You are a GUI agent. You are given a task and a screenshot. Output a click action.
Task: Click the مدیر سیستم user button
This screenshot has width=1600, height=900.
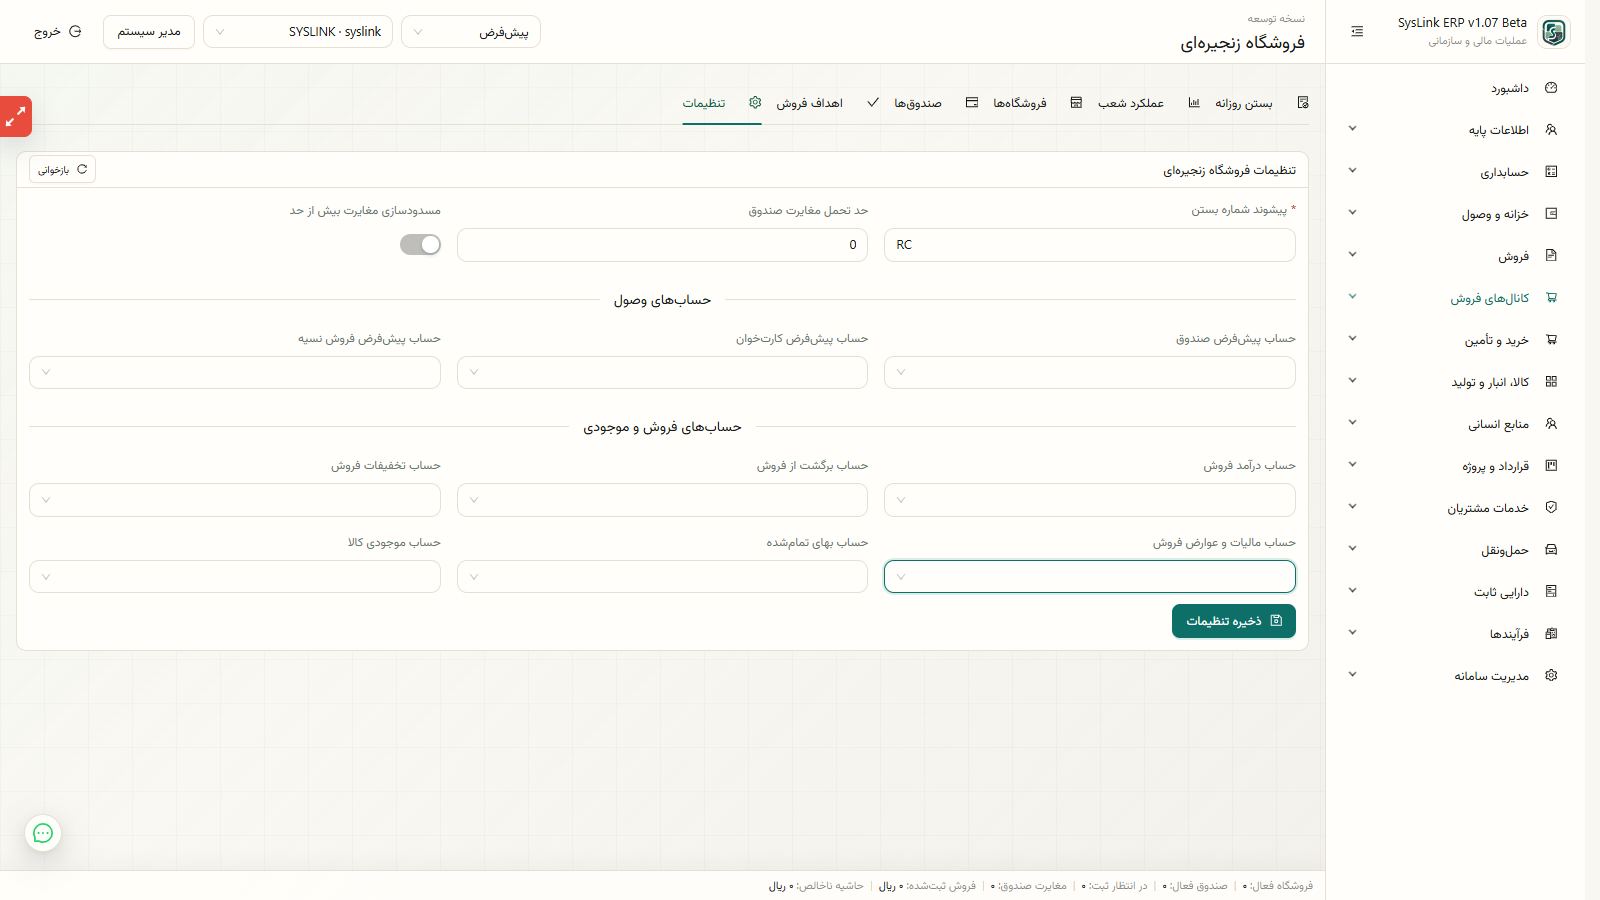point(149,32)
